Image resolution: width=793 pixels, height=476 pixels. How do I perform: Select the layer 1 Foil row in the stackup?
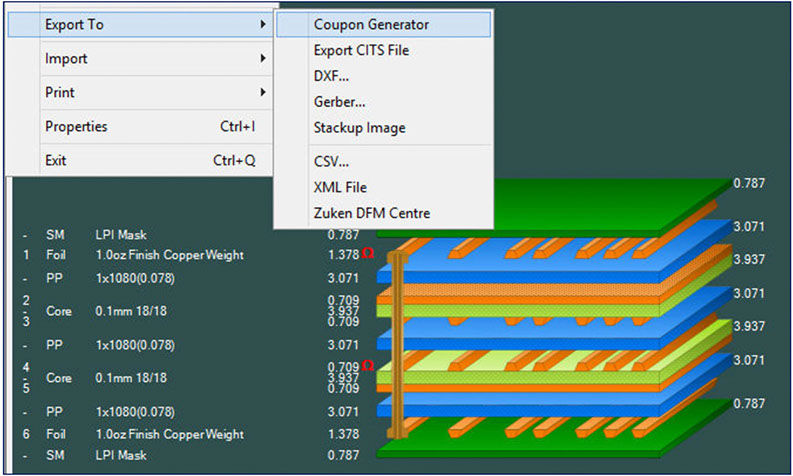click(x=169, y=255)
